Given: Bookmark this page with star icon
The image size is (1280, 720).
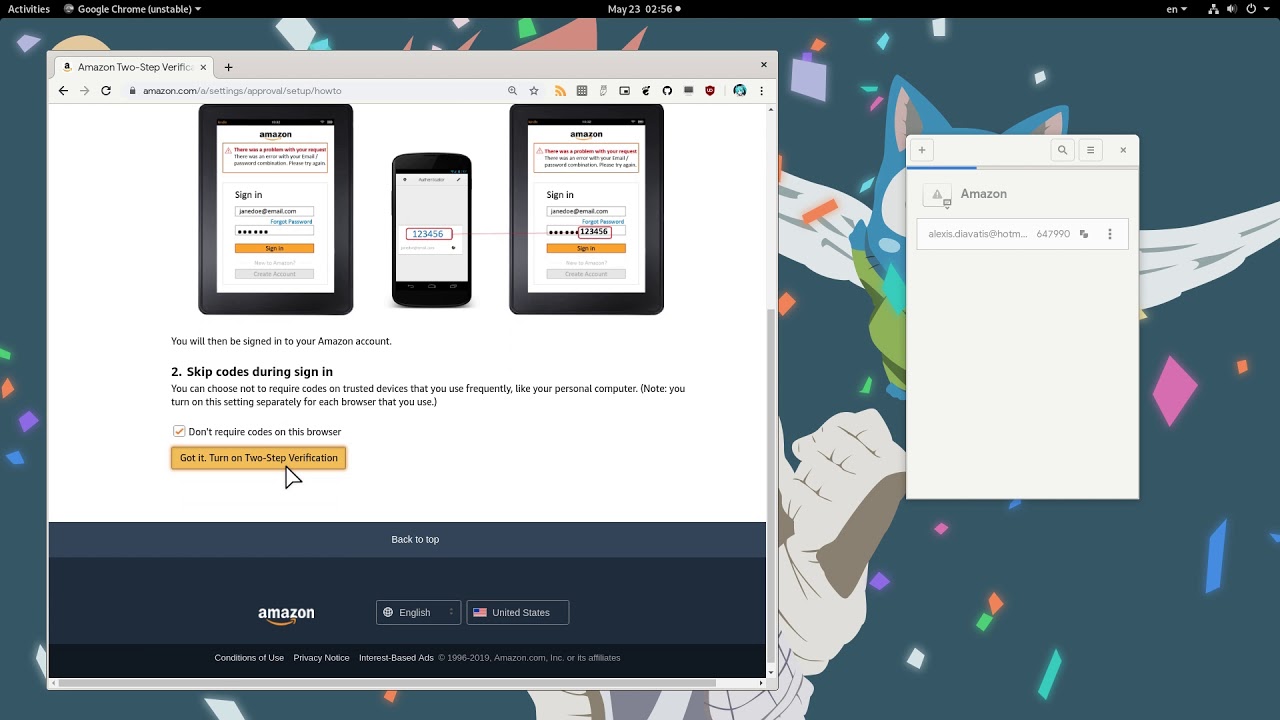Looking at the screenshot, I should [x=534, y=90].
